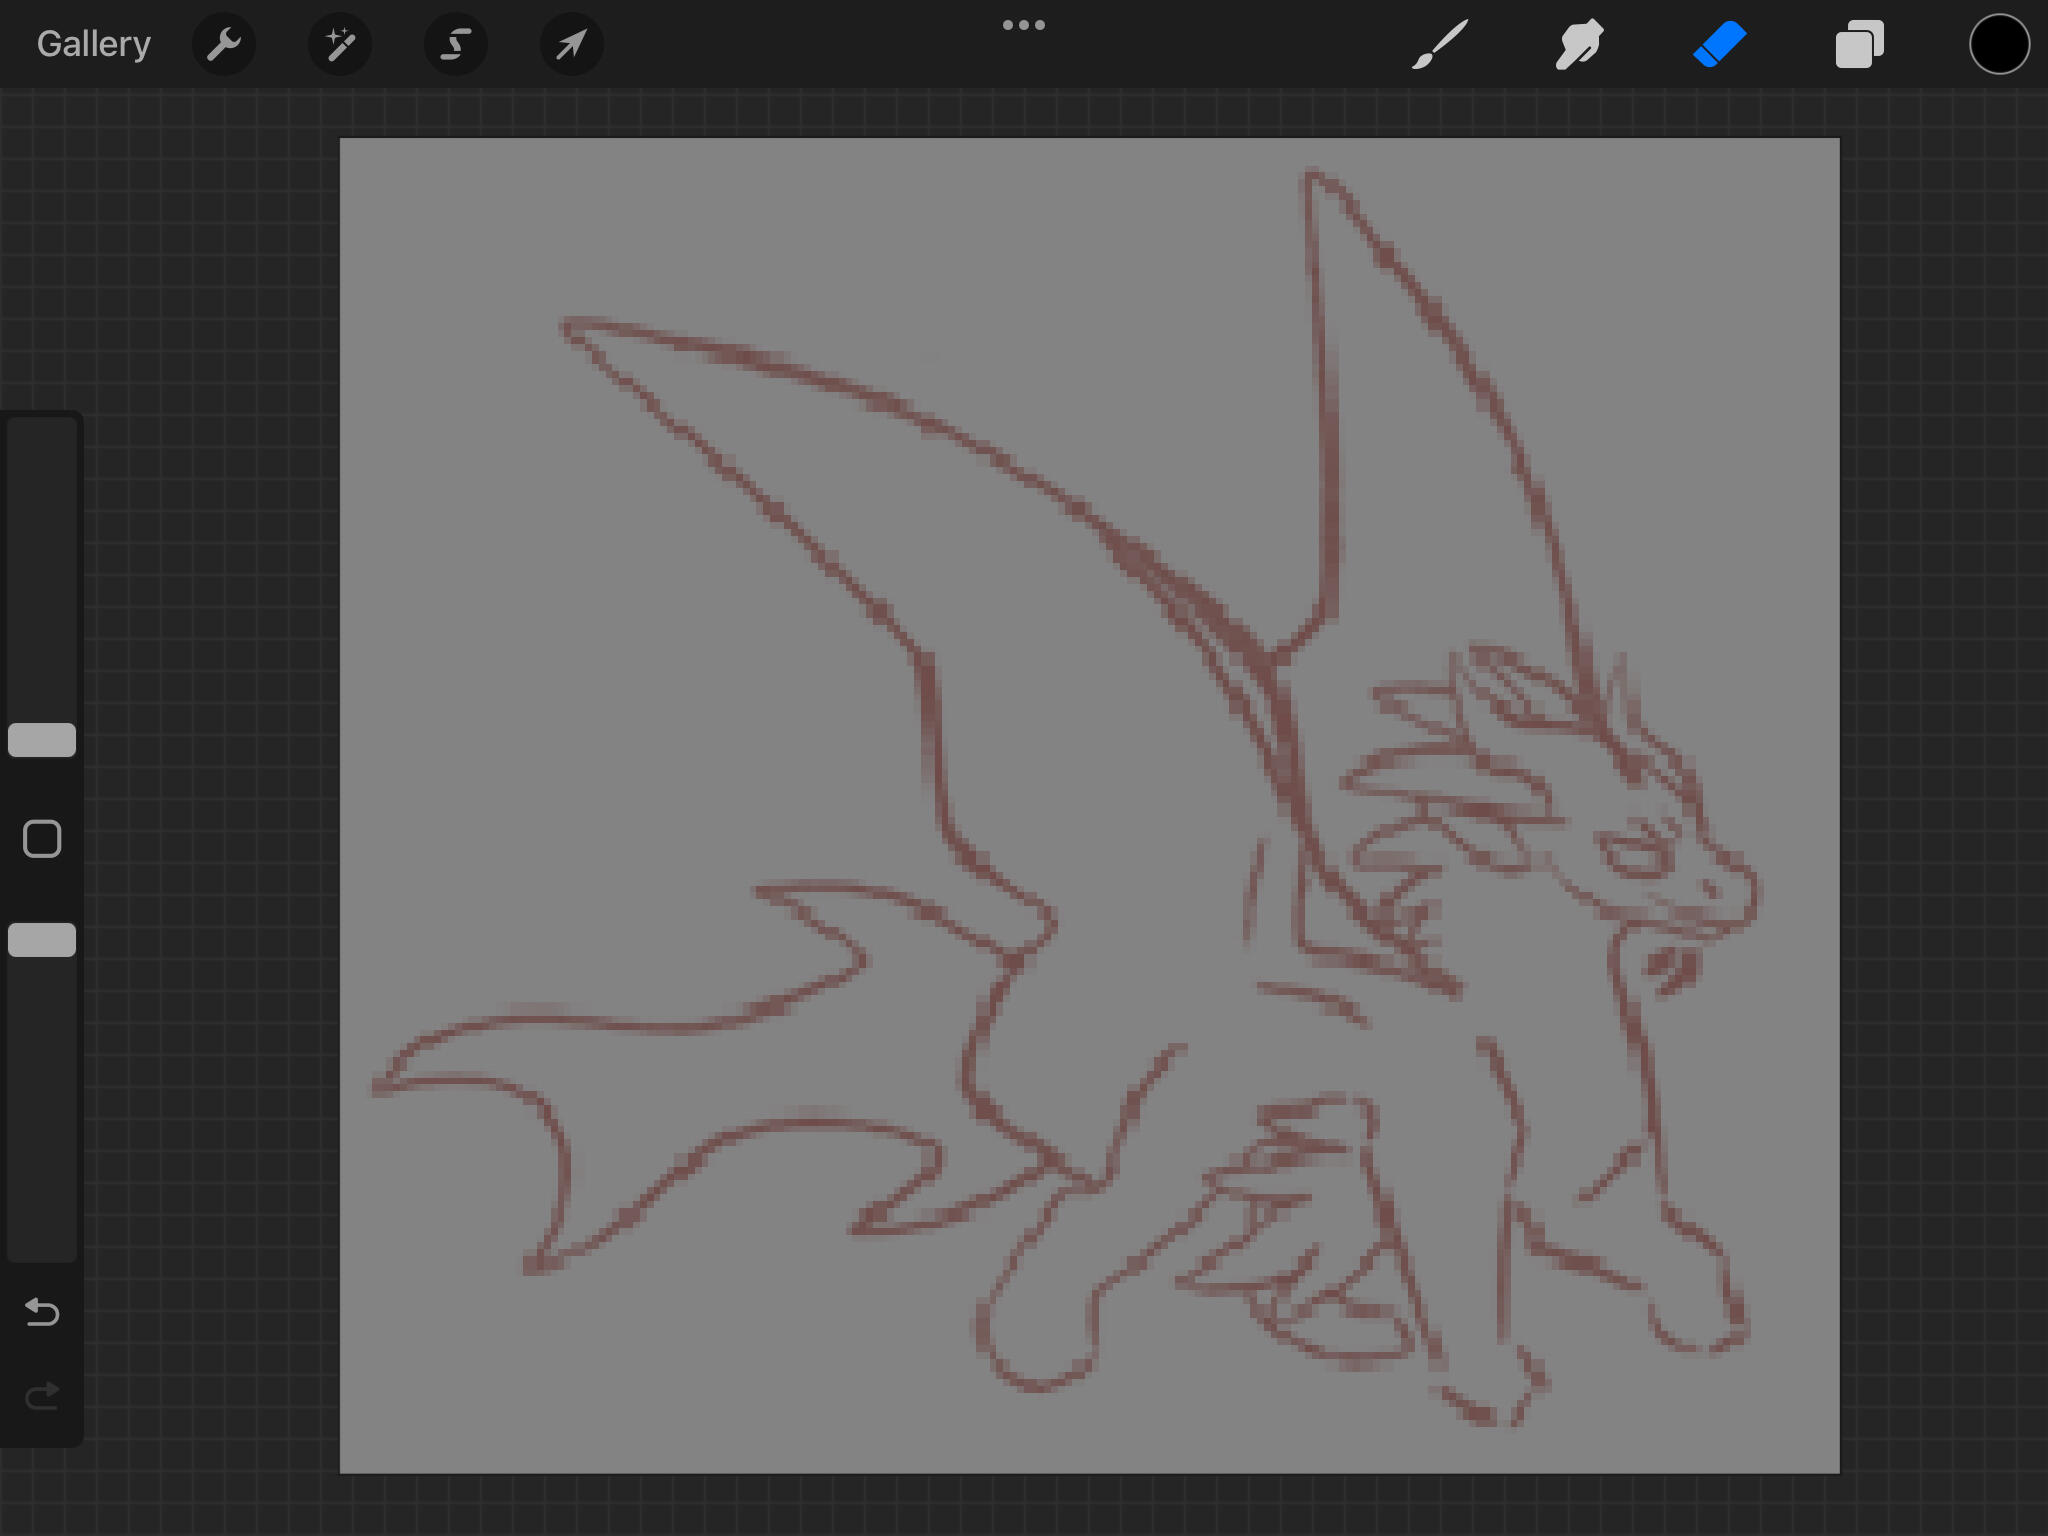
Task: Tap the three-dot menu at top center
Action: [1024, 25]
